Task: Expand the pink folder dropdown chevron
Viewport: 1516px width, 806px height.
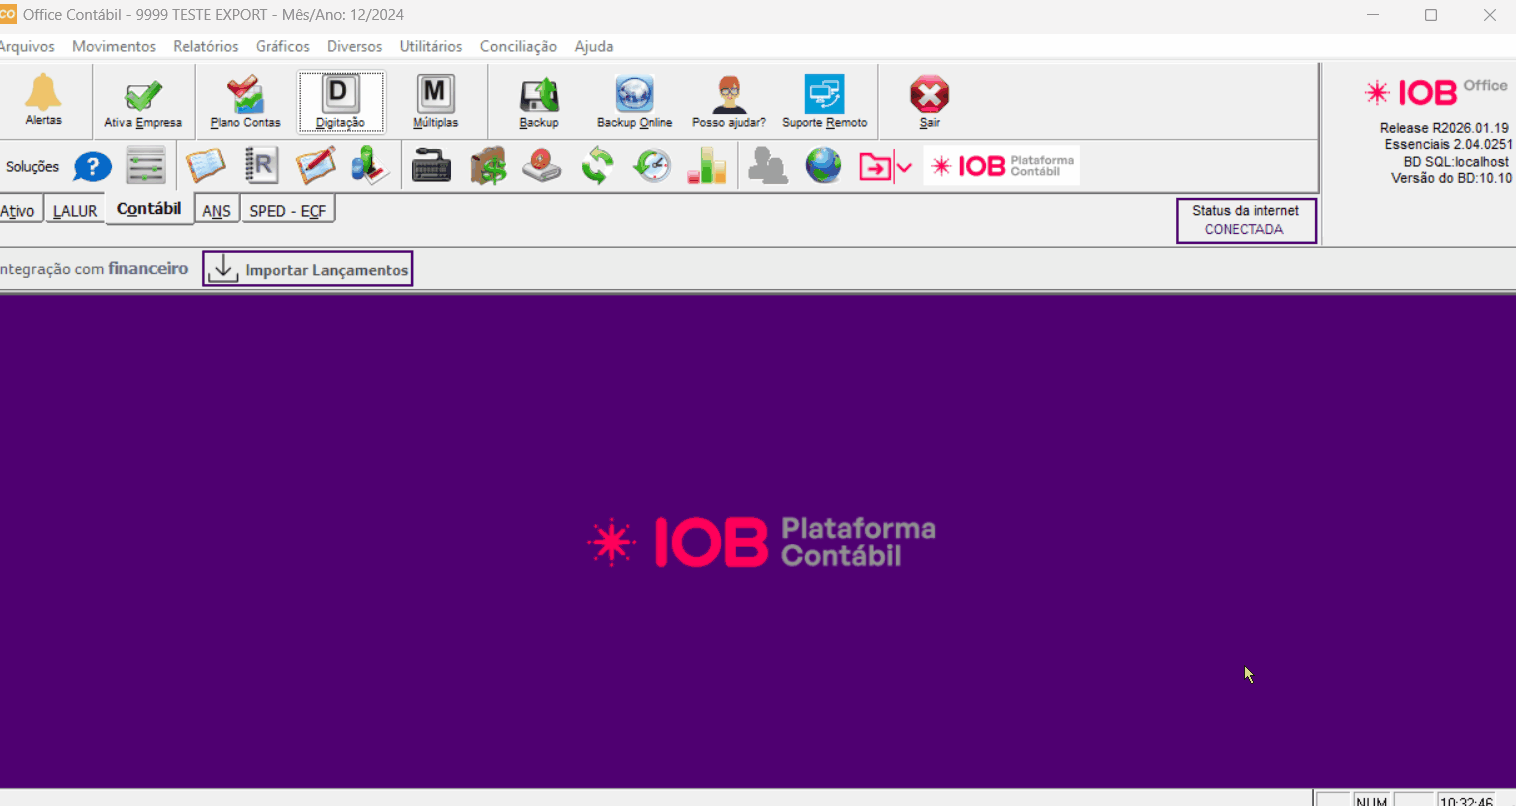Action: (x=905, y=167)
